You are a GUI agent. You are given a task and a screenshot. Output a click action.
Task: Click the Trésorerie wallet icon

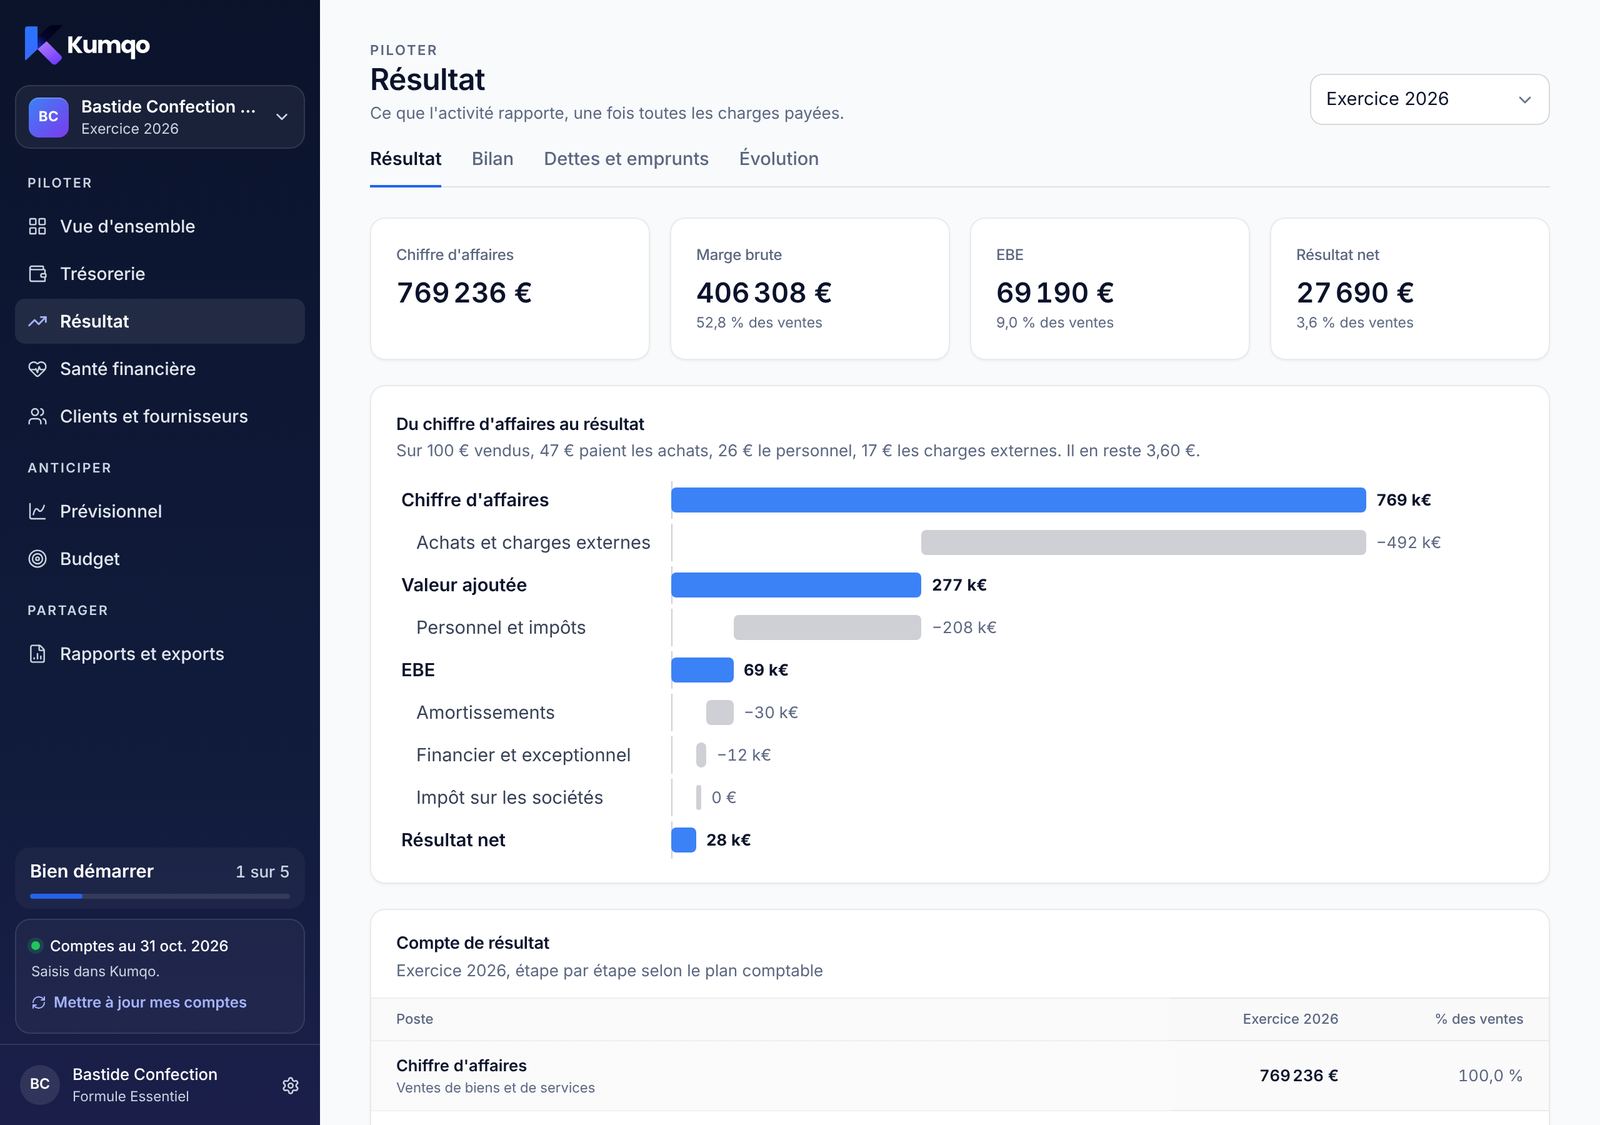37,274
